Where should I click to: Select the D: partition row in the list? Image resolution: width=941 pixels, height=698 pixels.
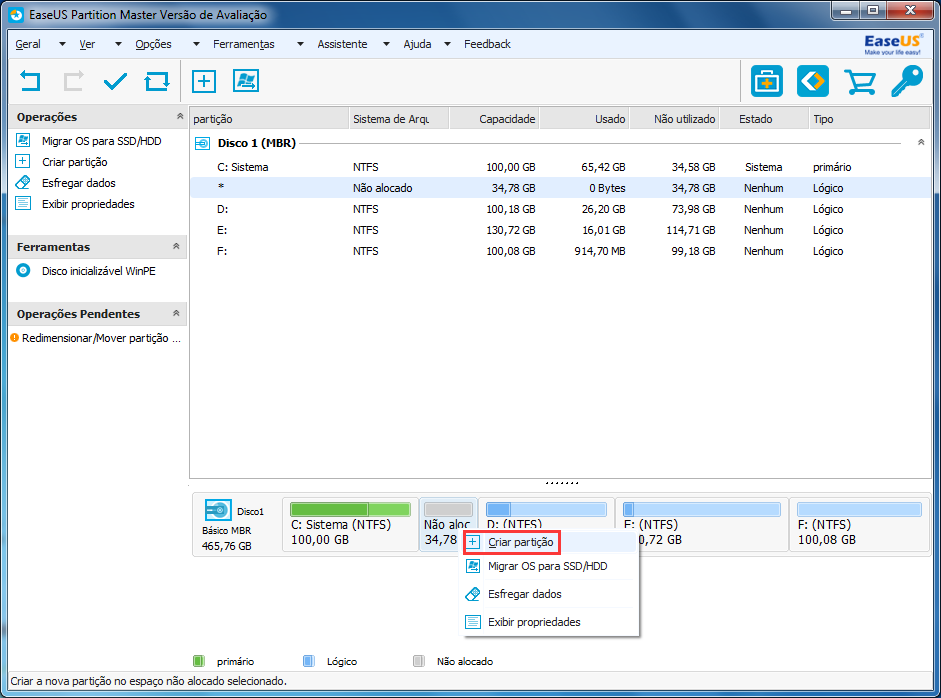point(560,209)
